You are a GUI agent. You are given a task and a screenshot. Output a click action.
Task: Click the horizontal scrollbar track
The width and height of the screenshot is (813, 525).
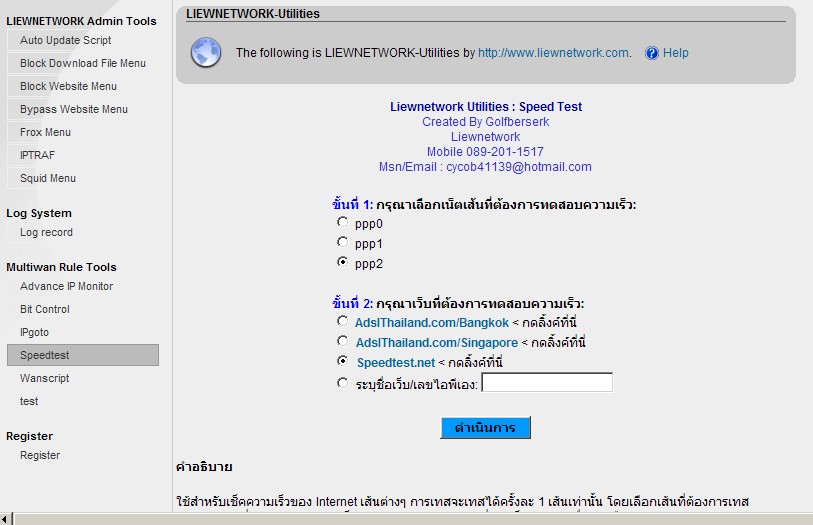[x=415, y=519]
